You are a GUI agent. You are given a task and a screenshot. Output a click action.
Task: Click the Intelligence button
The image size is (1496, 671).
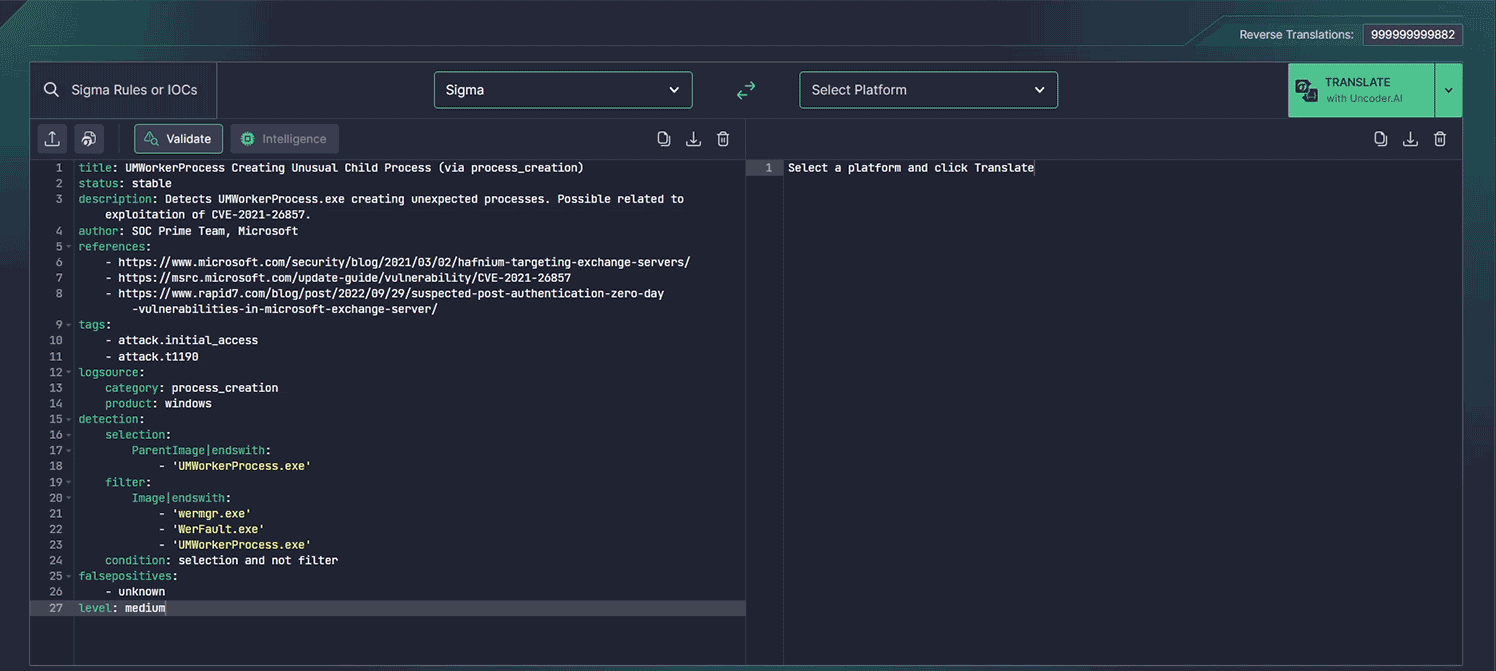click(284, 139)
